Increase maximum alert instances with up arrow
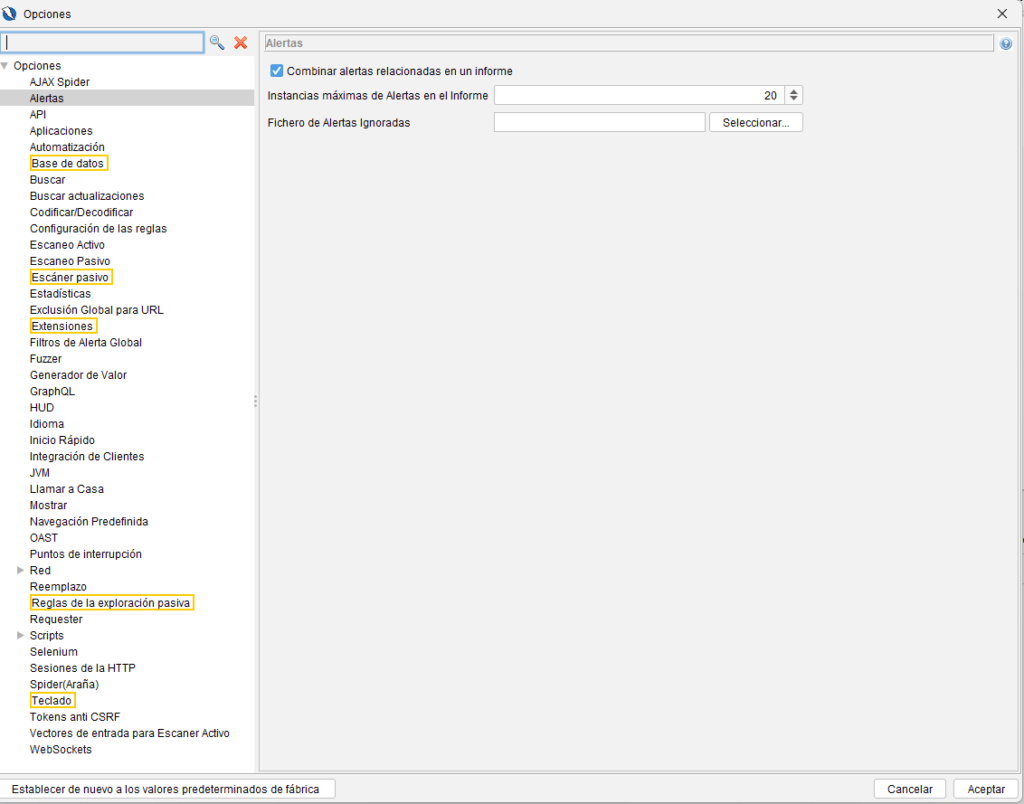This screenshot has width=1024, height=804. pyautogui.click(x=794, y=91)
